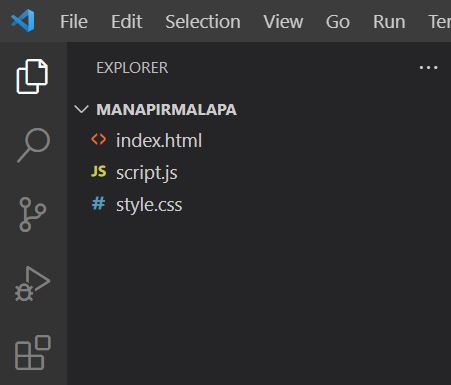Open the Edit menu
The height and width of the screenshot is (385, 451).
click(x=127, y=22)
